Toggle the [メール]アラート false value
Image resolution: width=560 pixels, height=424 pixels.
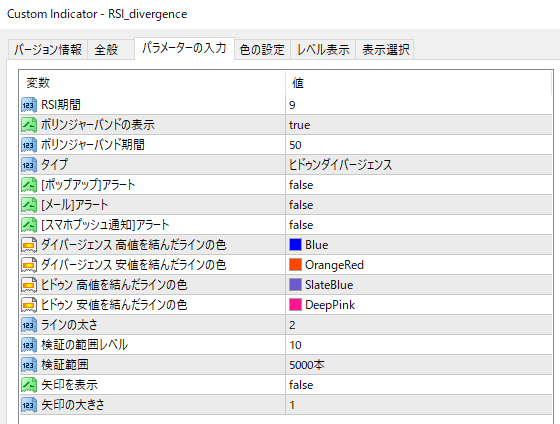(x=419, y=205)
